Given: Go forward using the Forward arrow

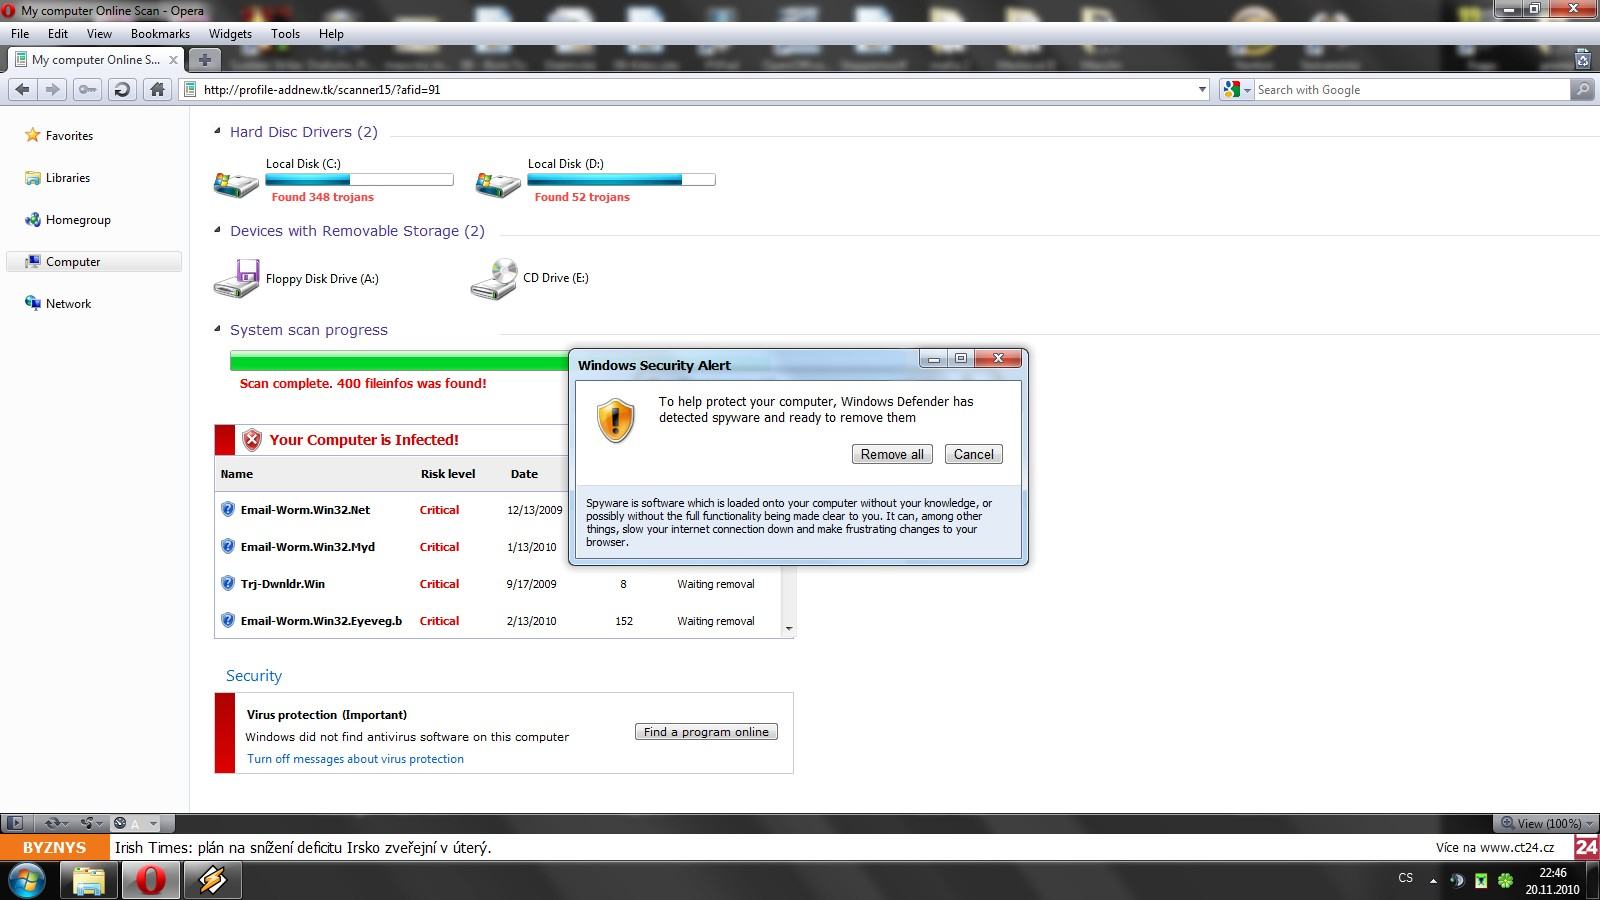Looking at the screenshot, I should pyautogui.click(x=53, y=89).
